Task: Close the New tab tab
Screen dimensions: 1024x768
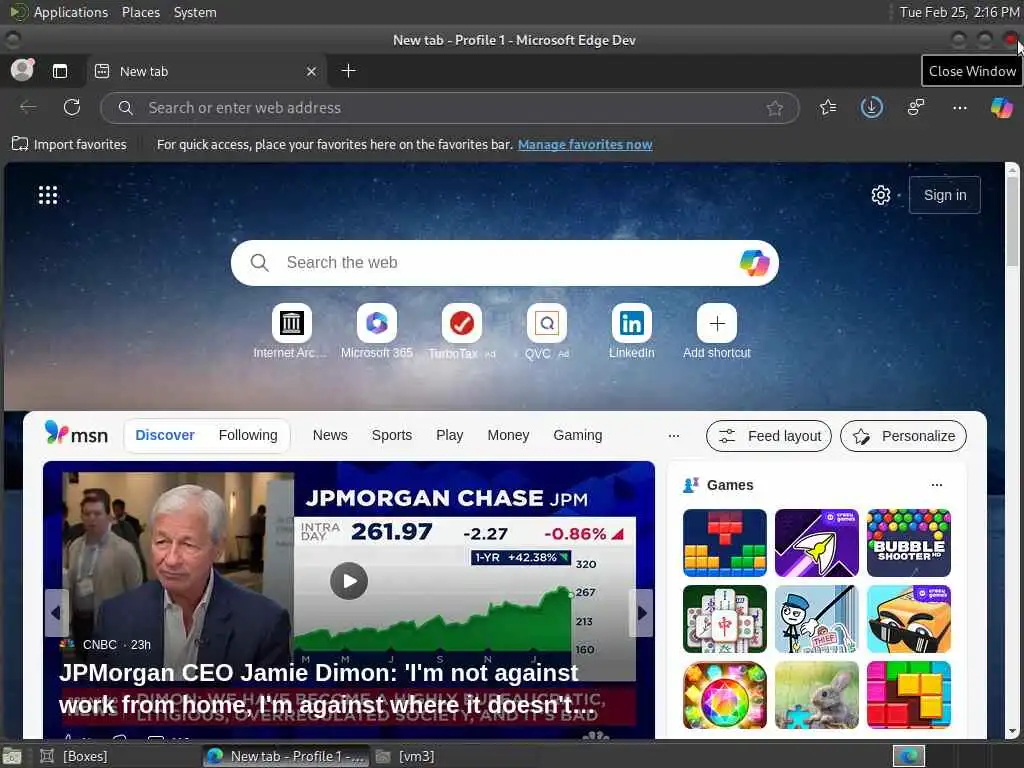Action: pos(312,71)
